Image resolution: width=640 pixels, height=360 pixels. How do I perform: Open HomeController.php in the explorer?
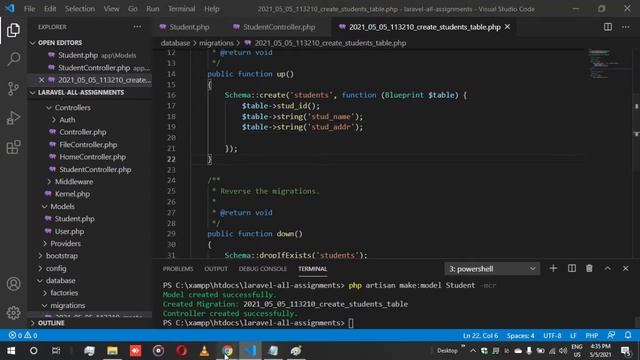click(x=93, y=157)
